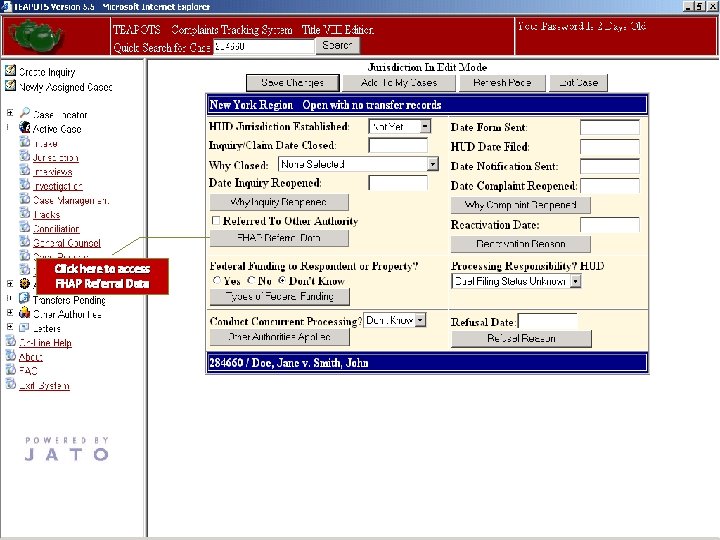Viewport: 720px width, 540px height.
Task: Click the Refusal Reason button
Action: [521, 339]
